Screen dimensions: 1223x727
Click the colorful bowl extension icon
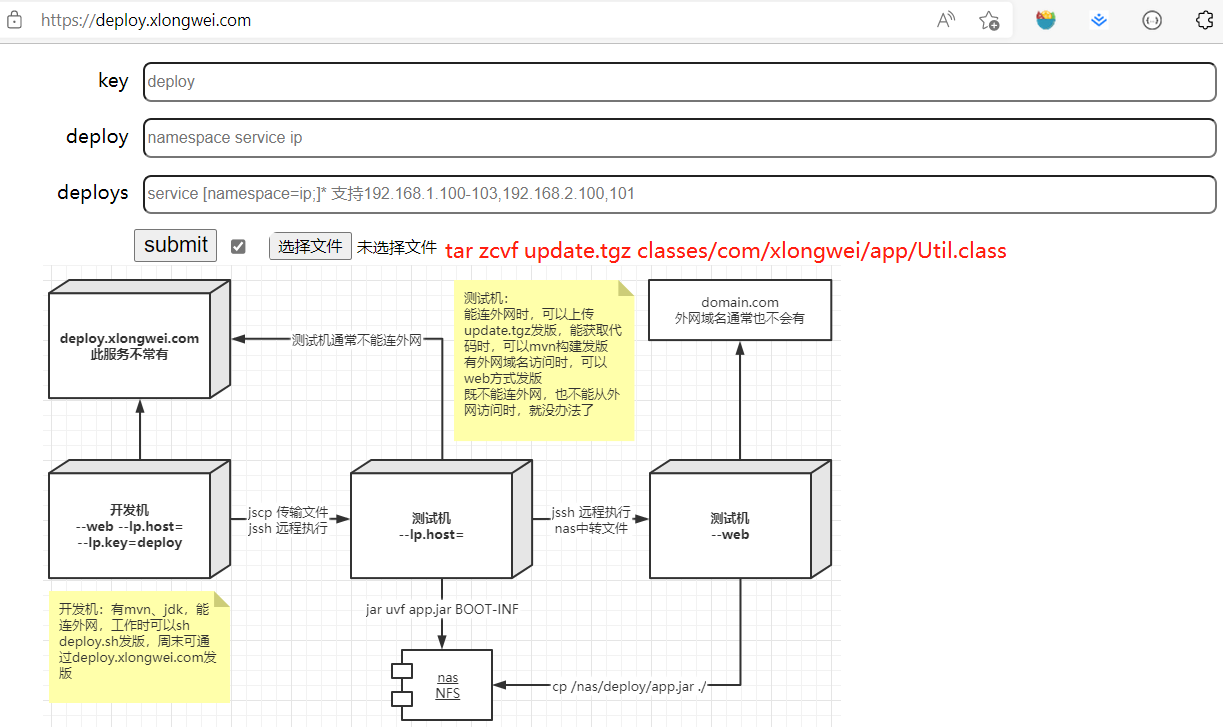[x=1046, y=20]
